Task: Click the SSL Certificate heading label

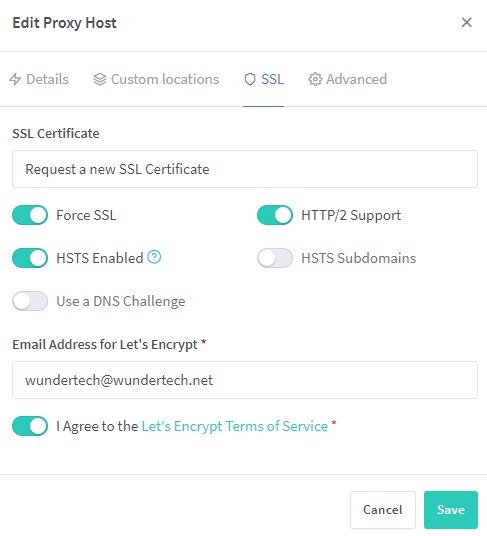Action: (x=56, y=133)
